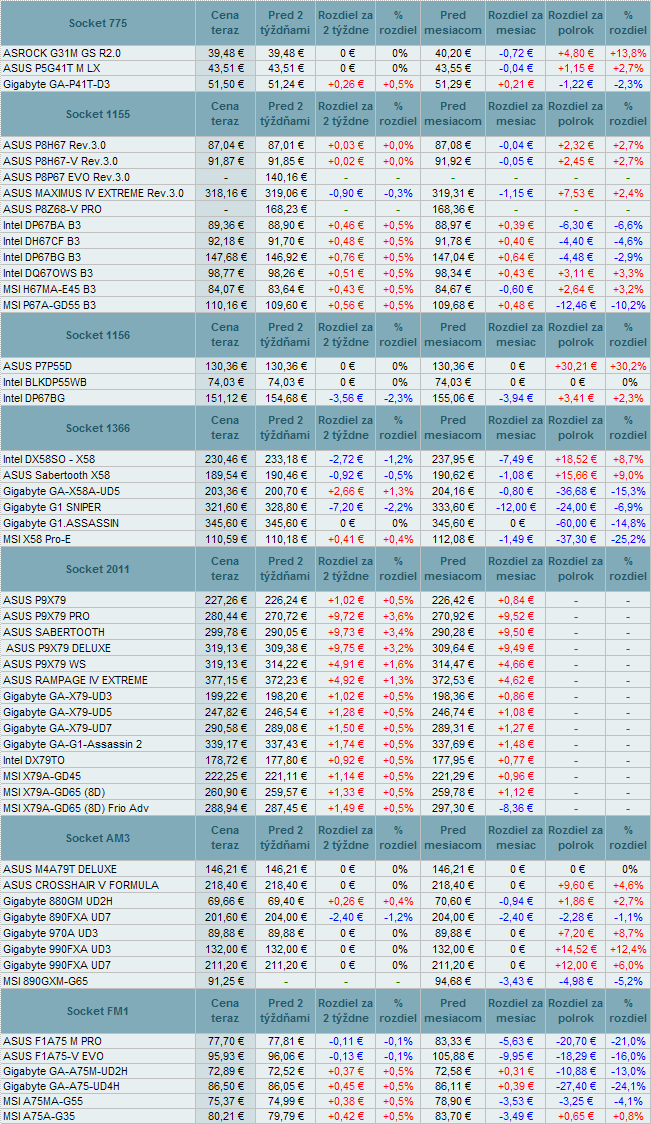Click ASUS CROSSHAIR V FORMULA name
Viewport: 651px width, 1124px height.
(x=81, y=885)
